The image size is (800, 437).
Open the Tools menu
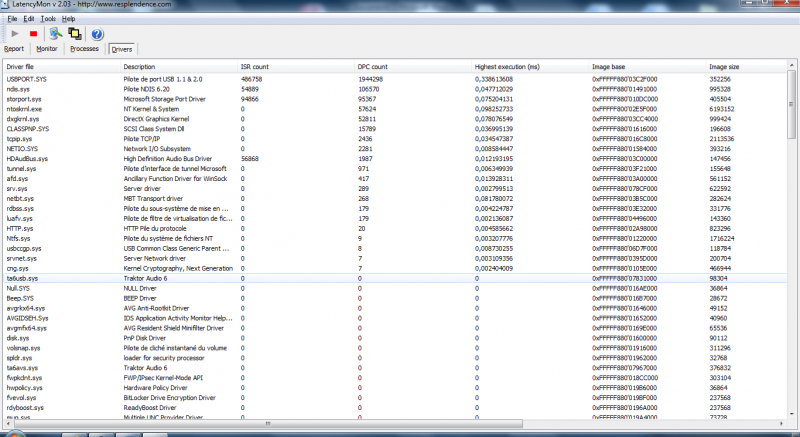pos(48,19)
